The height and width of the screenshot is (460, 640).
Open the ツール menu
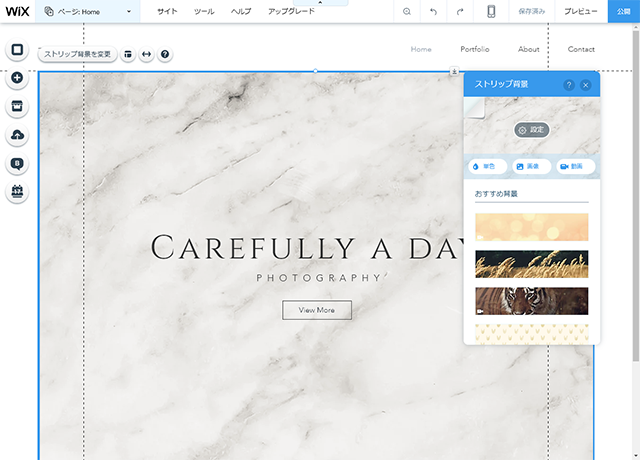pos(203,11)
